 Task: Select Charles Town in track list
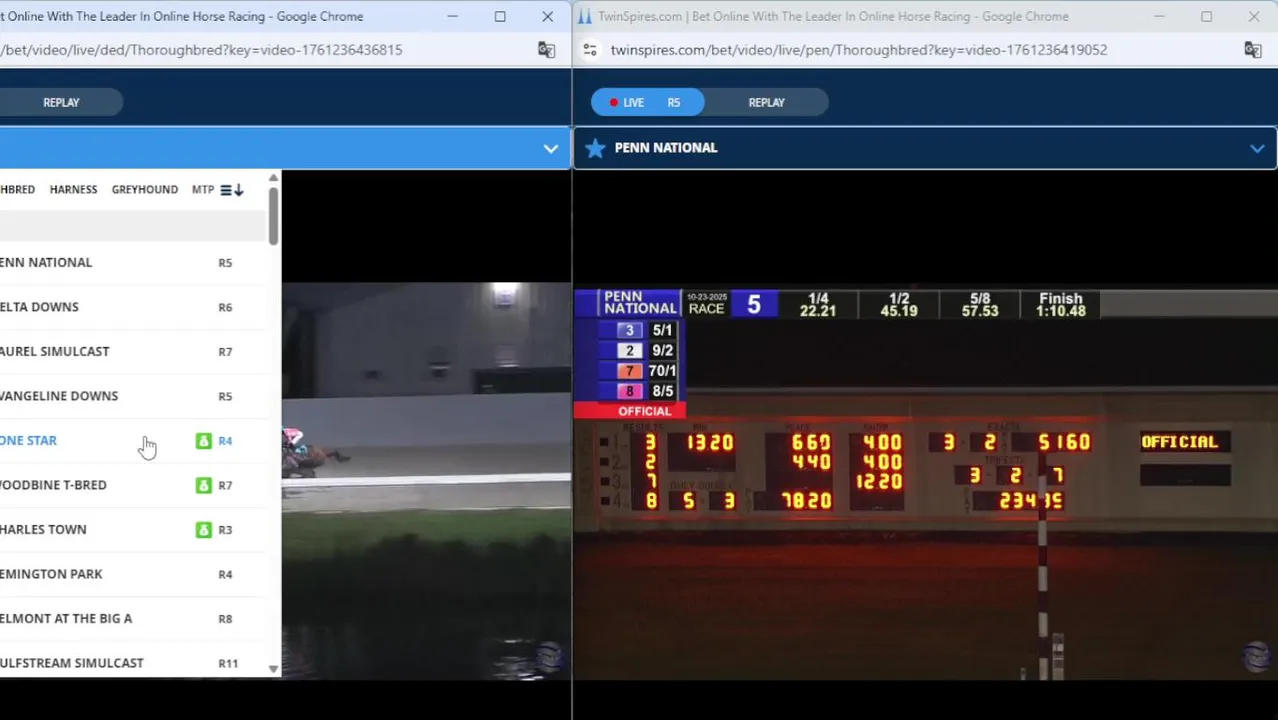[x=133, y=529]
